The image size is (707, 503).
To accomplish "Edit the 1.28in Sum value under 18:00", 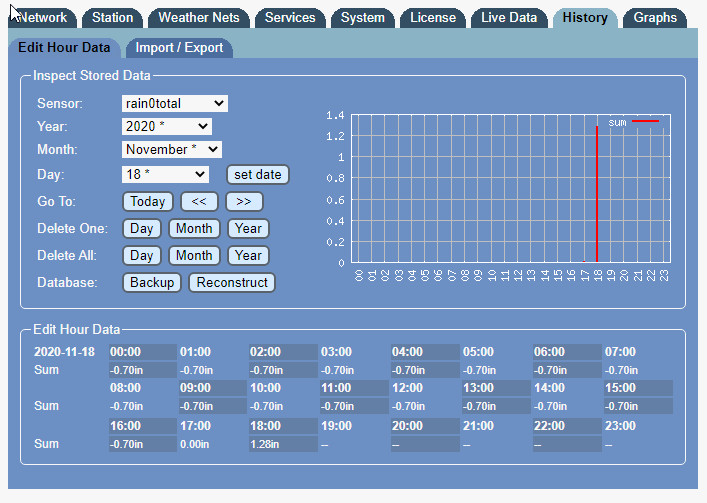I will [283, 444].
